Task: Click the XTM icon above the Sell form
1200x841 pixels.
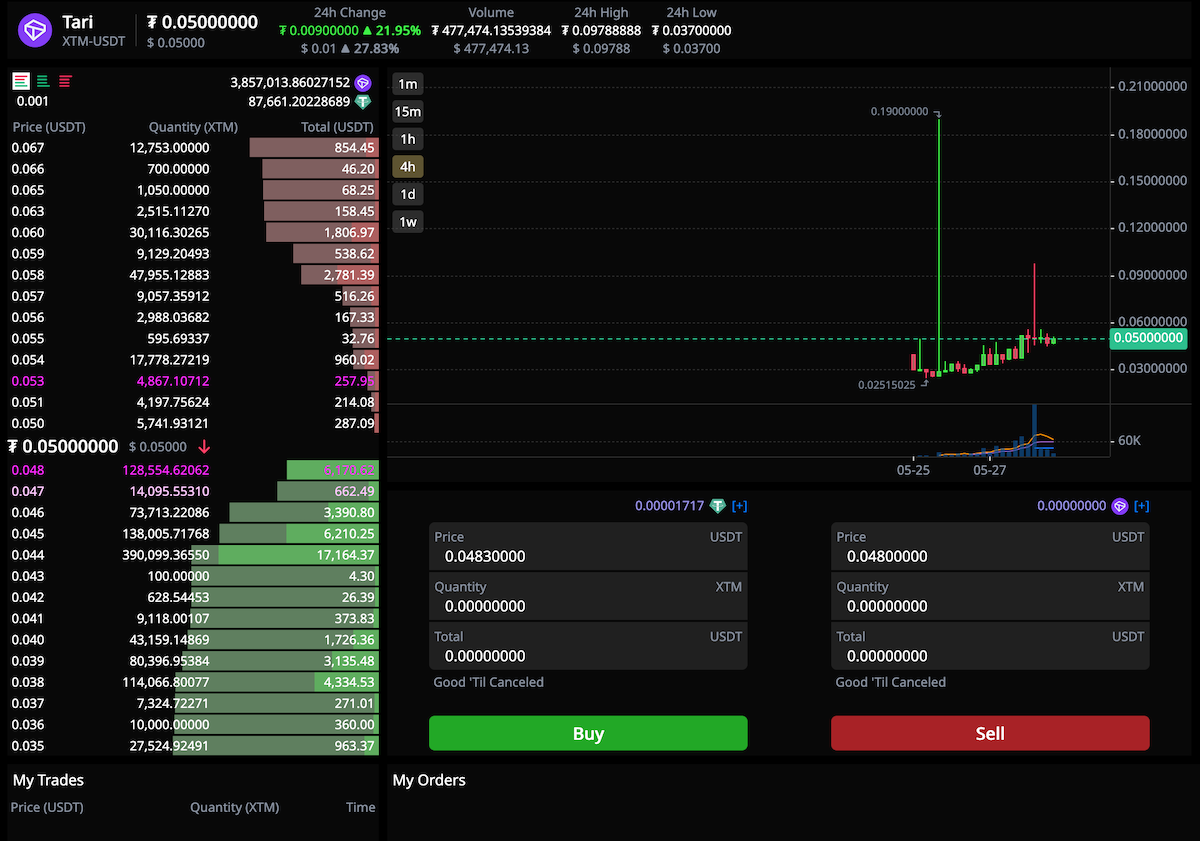Action: (x=1120, y=506)
